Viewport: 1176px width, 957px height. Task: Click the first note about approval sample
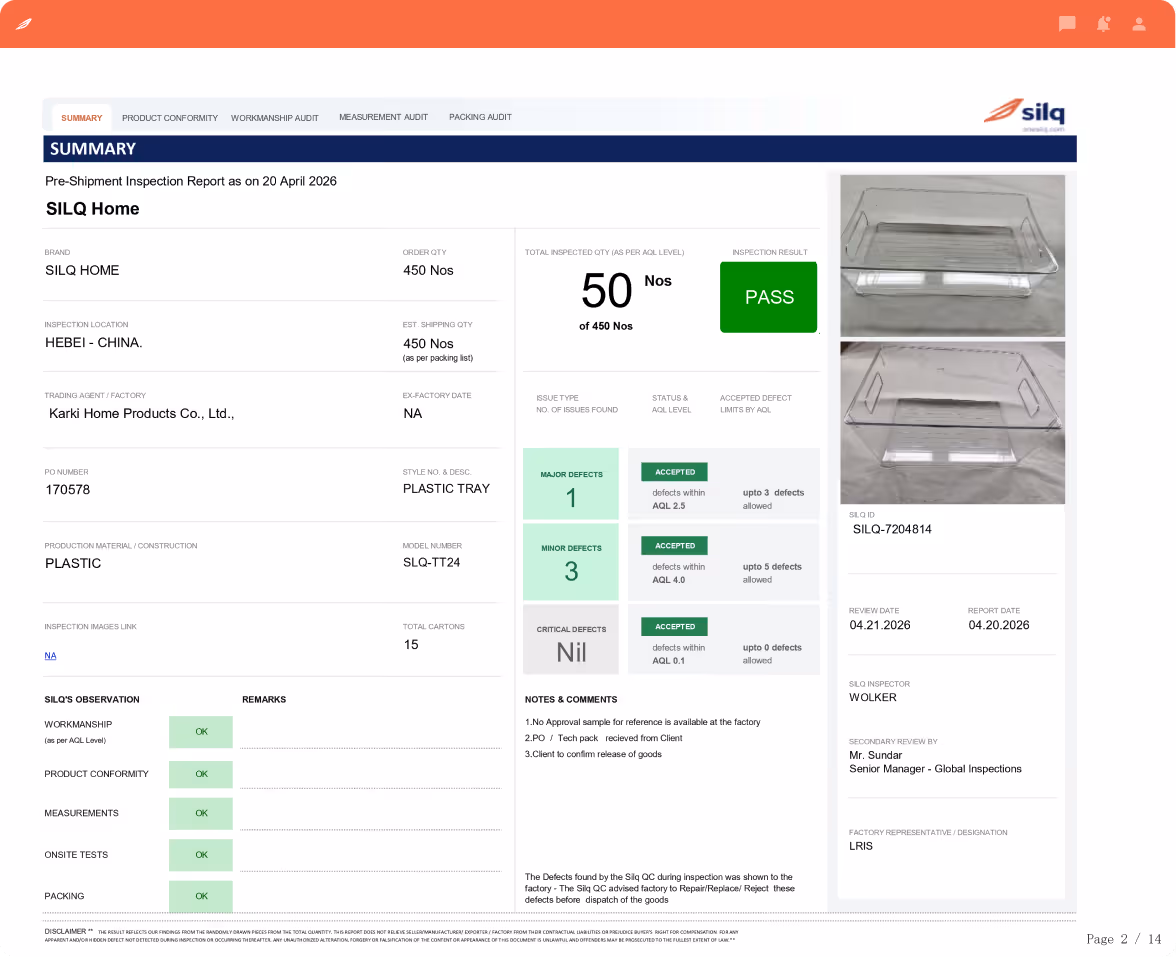(642, 722)
